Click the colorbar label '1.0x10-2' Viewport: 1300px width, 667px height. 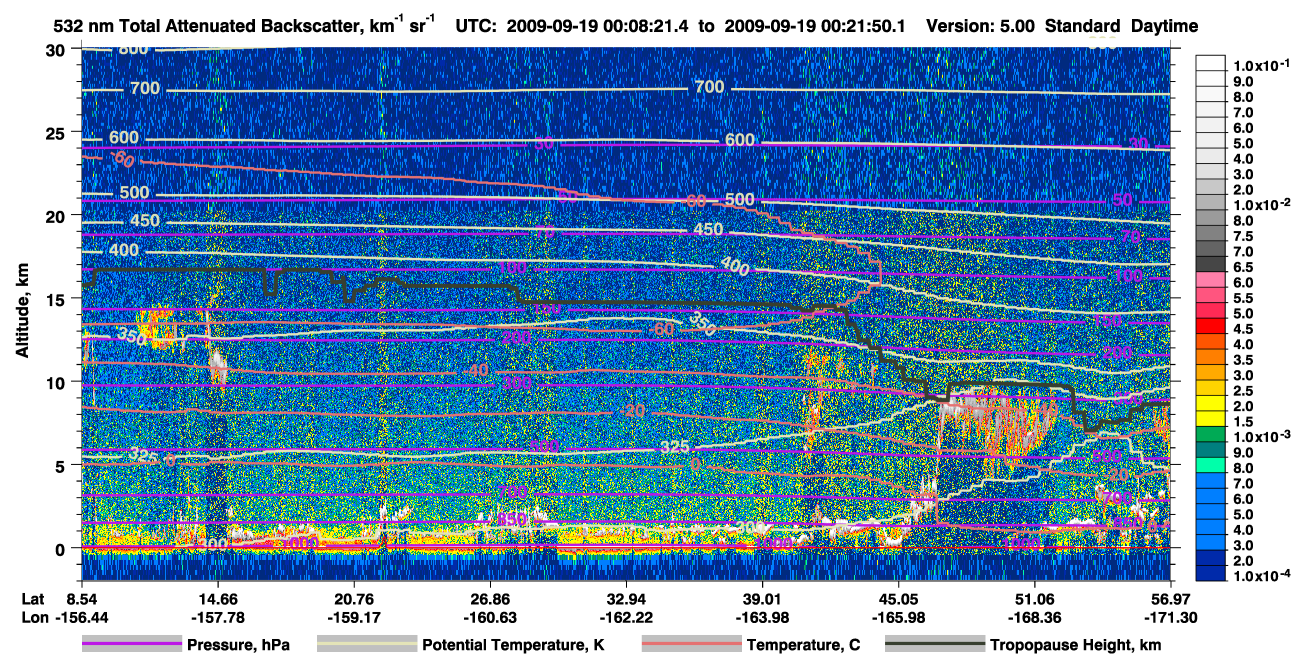pos(1262,205)
